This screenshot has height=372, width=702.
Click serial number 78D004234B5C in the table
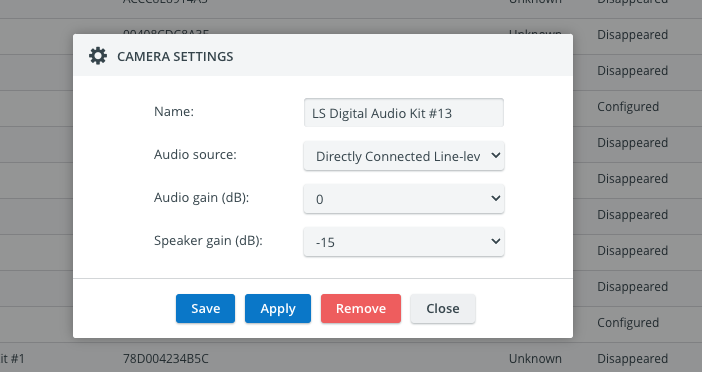click(x=166, y=359)
